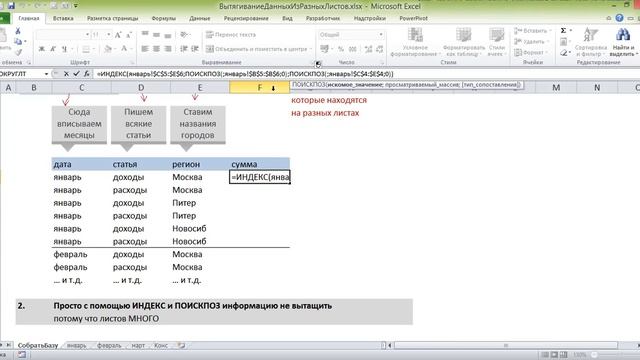Open the font size dropdown
The height and width of the screenshot is (360, 640).
coord(109,35)
